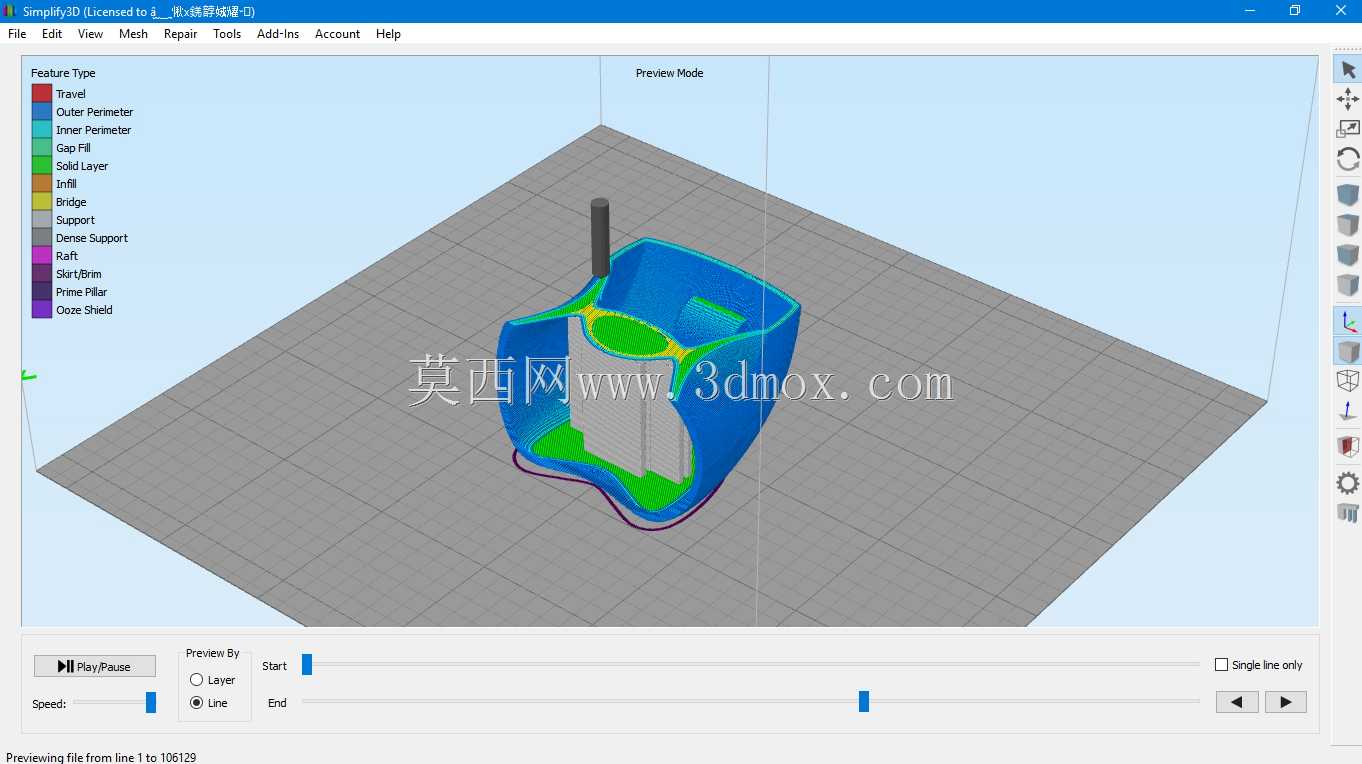Select the rotate model tool
Viewport: 1362px width, 764px height.
click(1348, 159)
